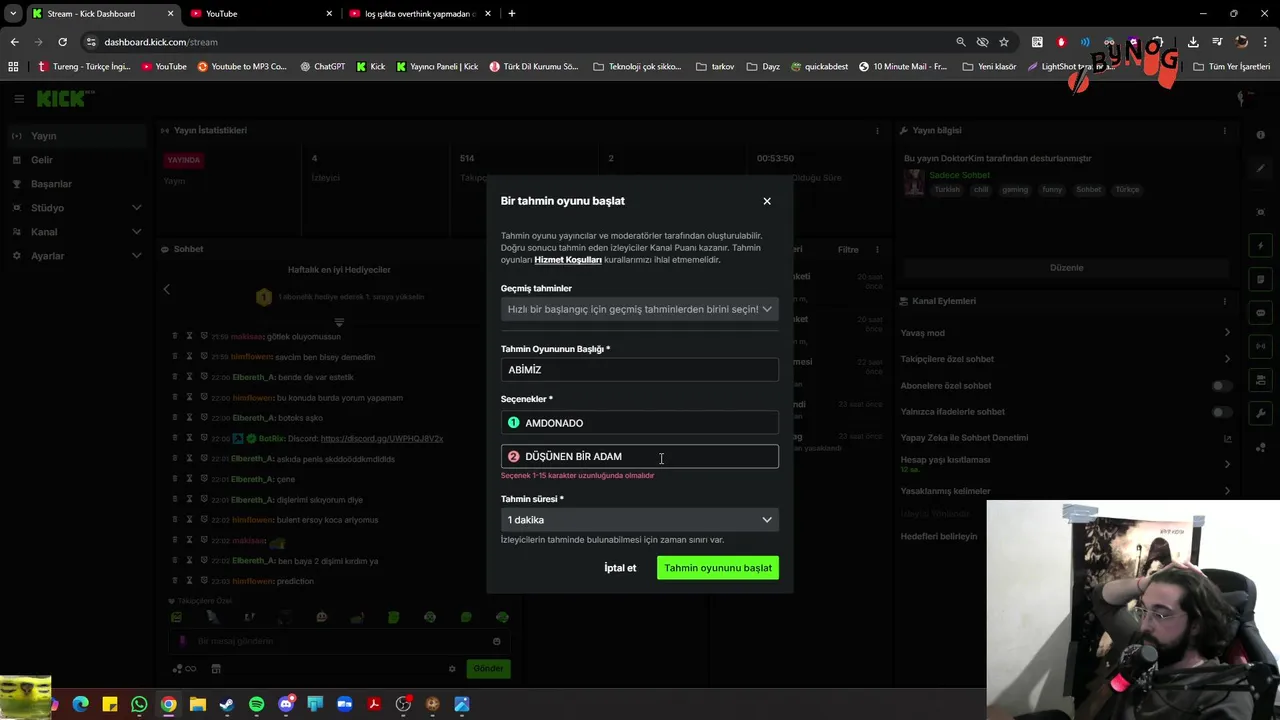The height and width of the screenshot is (720, 1280).
Task: Open the Kanal Eylemleri options menu
Action: point(1224,301)
